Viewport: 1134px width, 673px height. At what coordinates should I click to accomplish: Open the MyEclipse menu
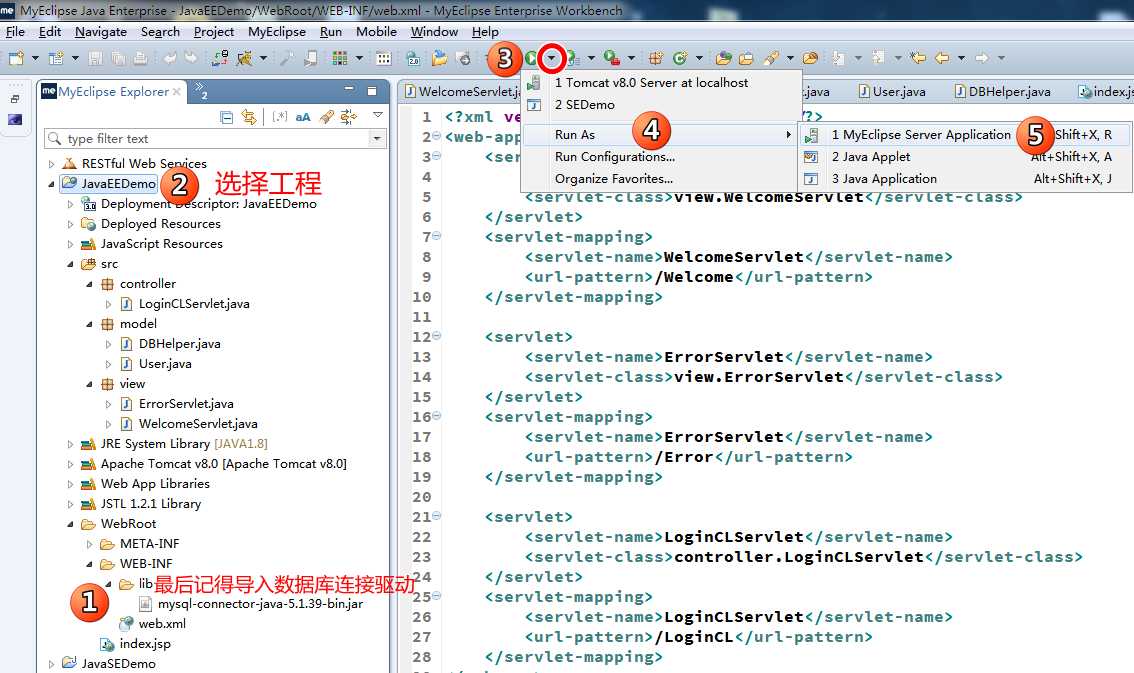click(276, 32)
